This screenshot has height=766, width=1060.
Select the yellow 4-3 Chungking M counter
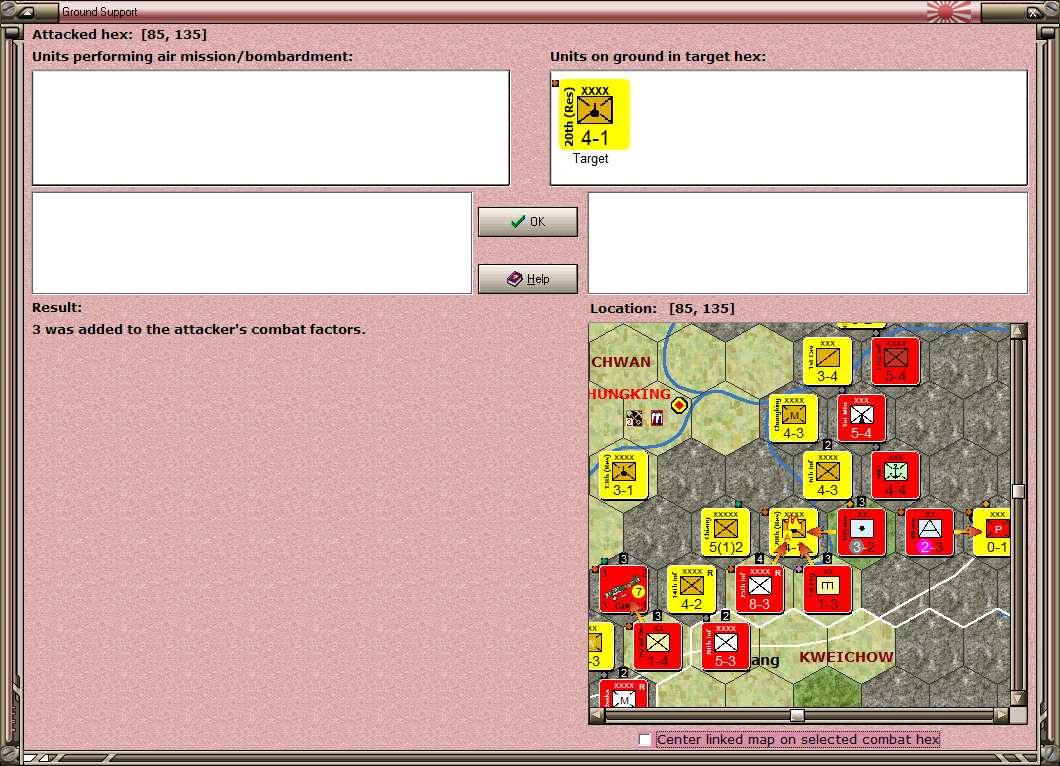[x=794, y=418]
